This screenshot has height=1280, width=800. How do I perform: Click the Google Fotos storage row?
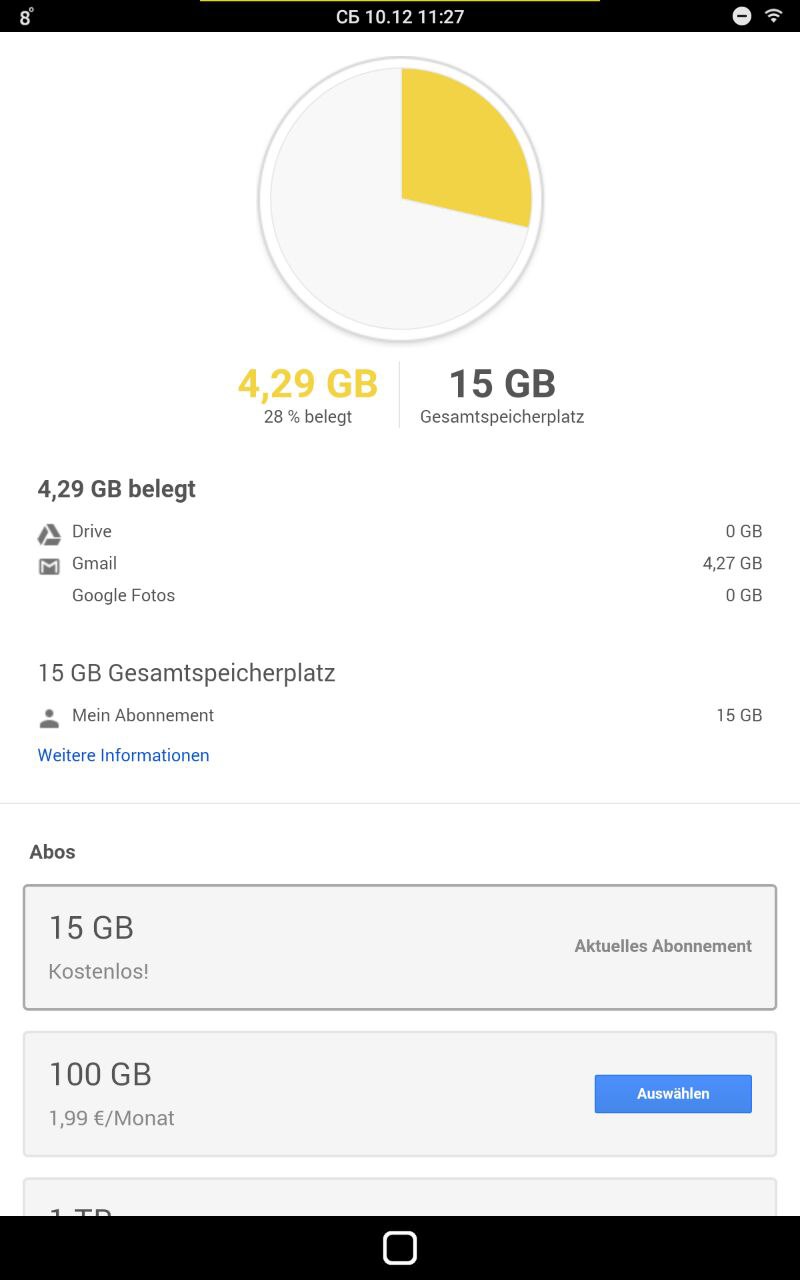coord(400,595)
